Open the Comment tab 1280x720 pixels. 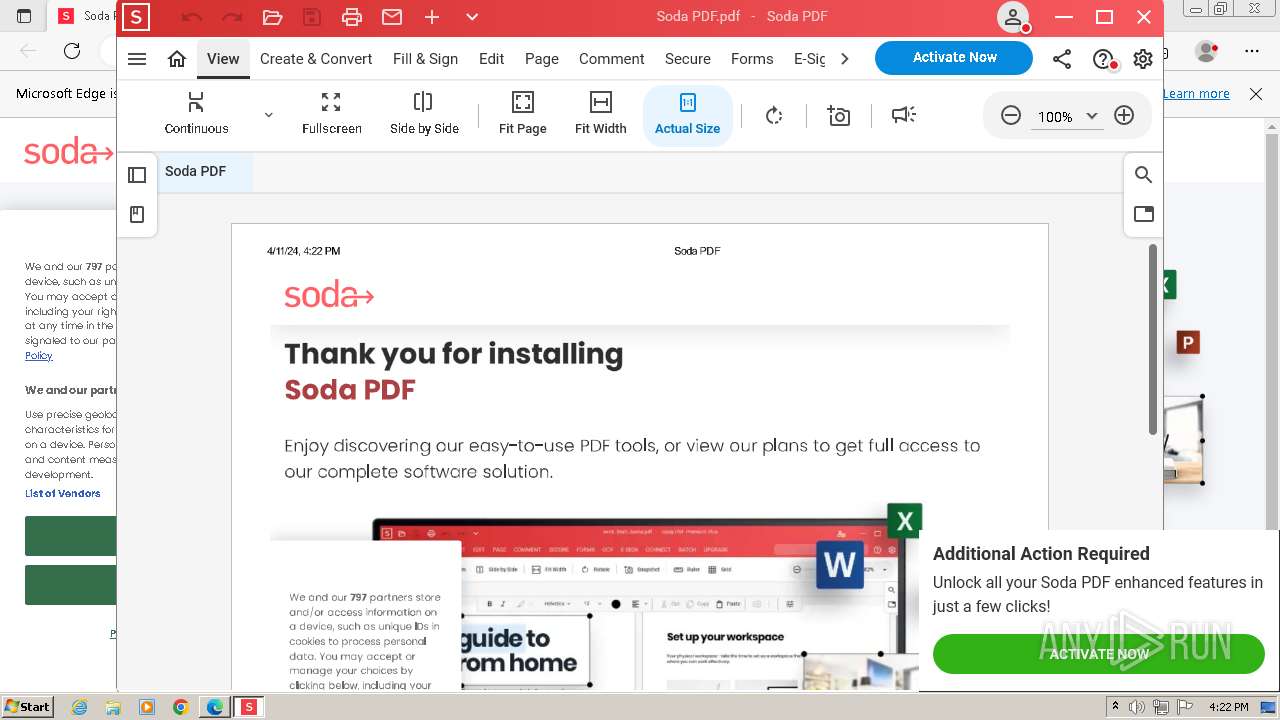point(611,59)
